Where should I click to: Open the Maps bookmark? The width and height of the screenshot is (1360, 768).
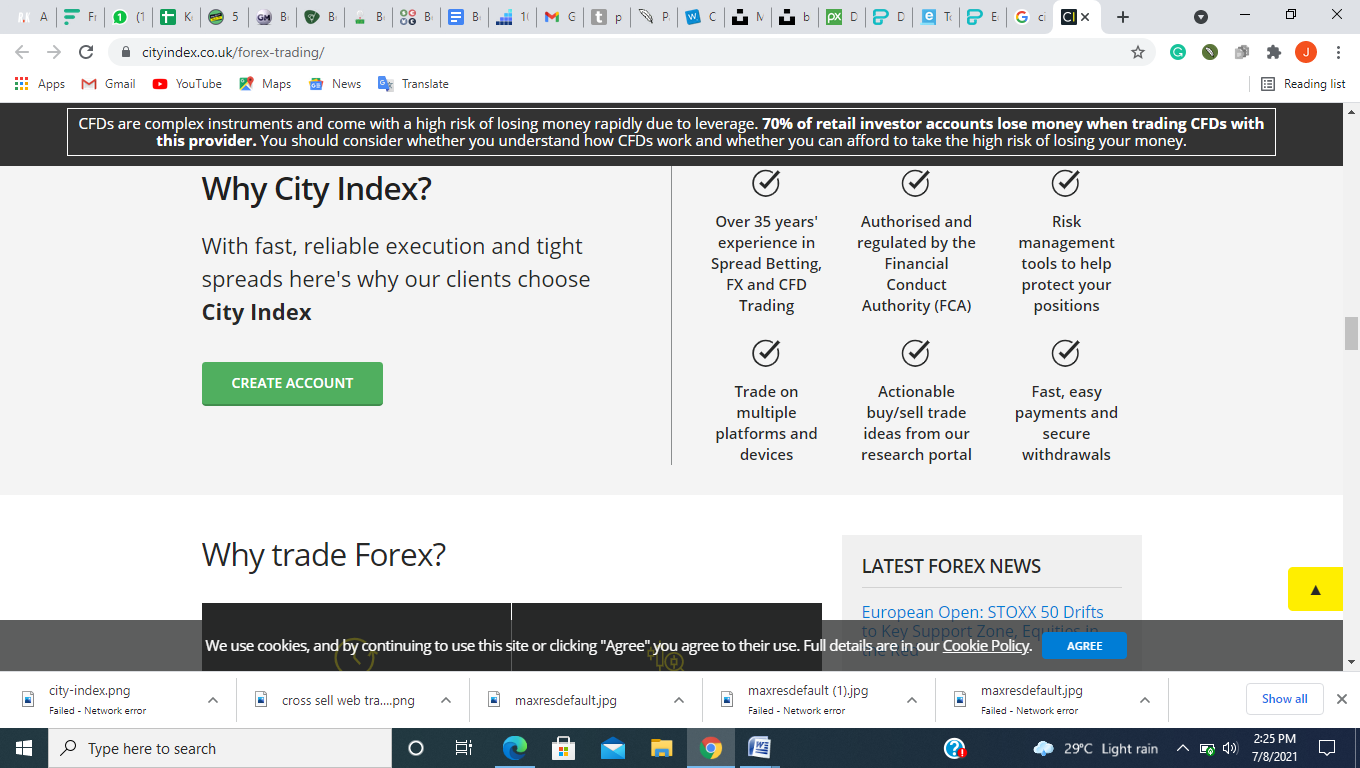pos(265,84)
